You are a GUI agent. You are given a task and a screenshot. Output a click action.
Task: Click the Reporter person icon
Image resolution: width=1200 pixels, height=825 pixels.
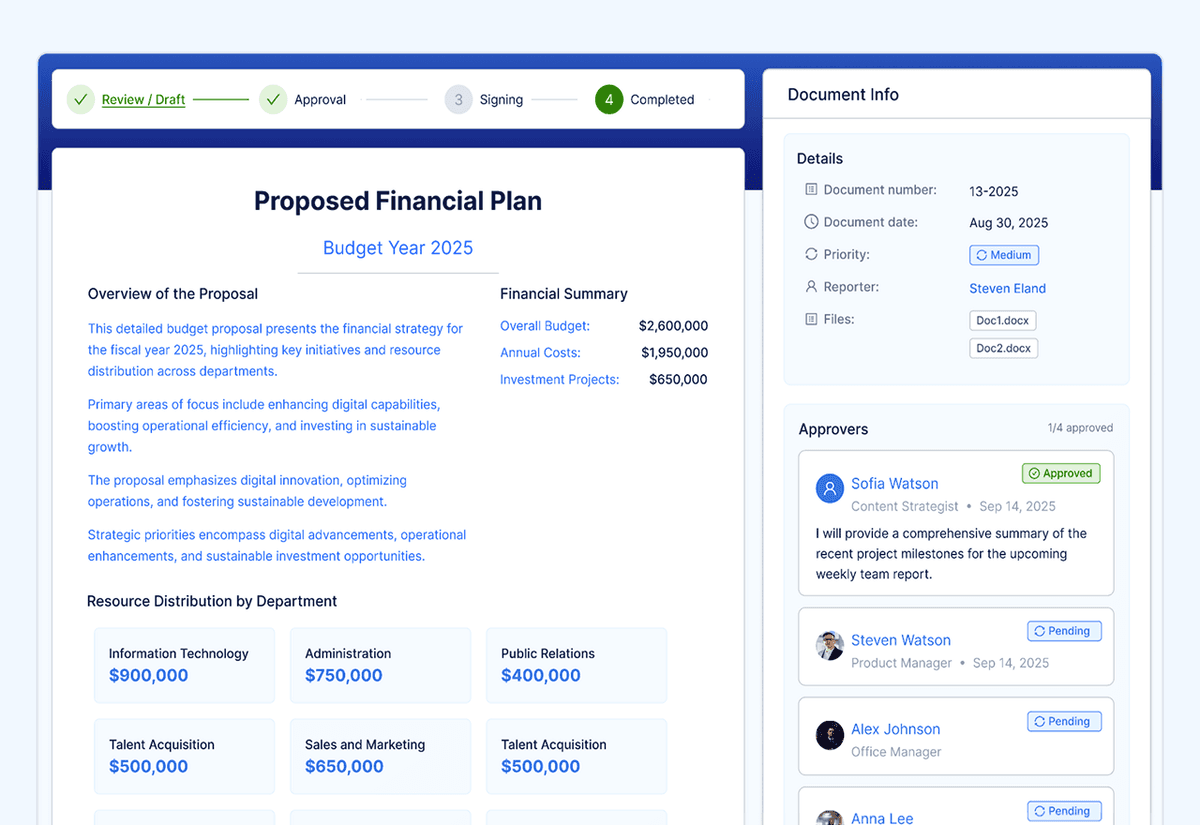click(811, 287)
